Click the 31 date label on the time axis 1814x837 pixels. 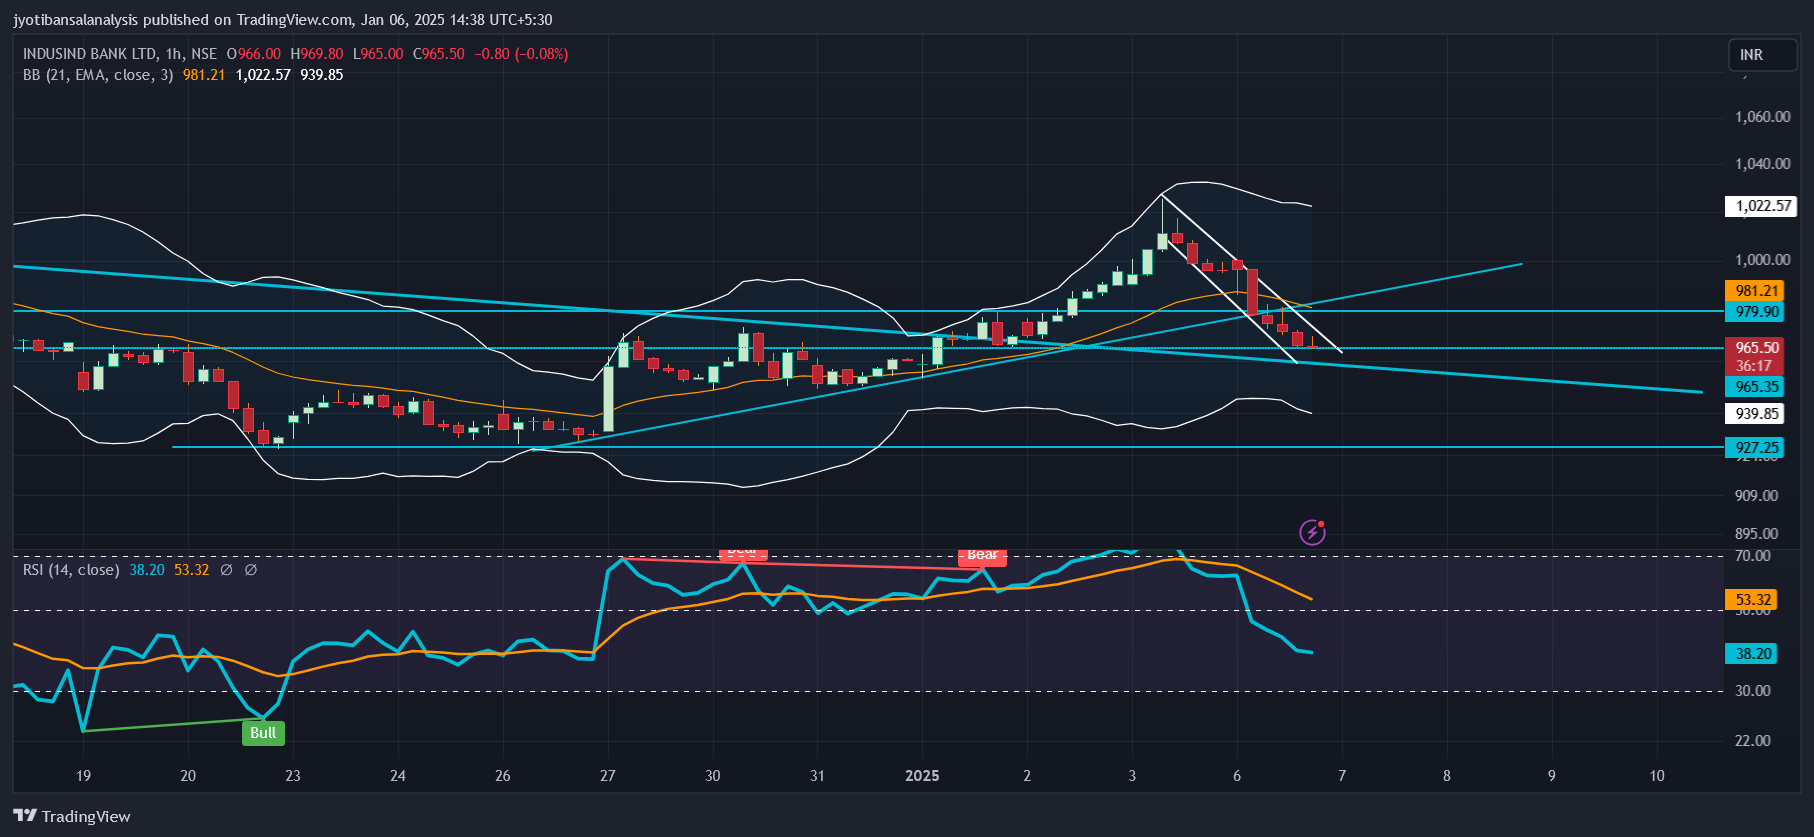pyautogui.click(x=818, y=776)
